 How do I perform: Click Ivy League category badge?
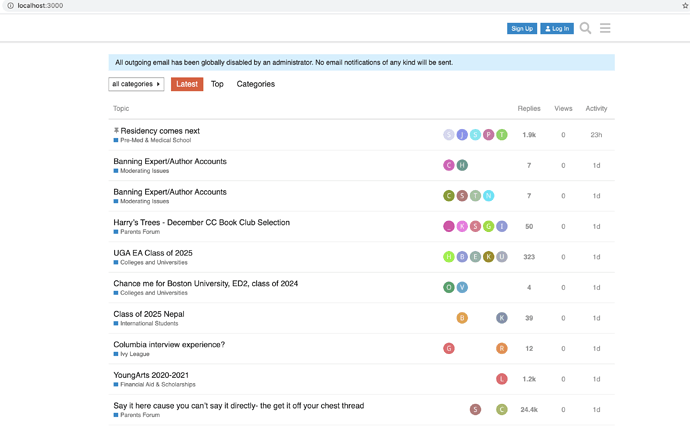click(x=132, y=354)
